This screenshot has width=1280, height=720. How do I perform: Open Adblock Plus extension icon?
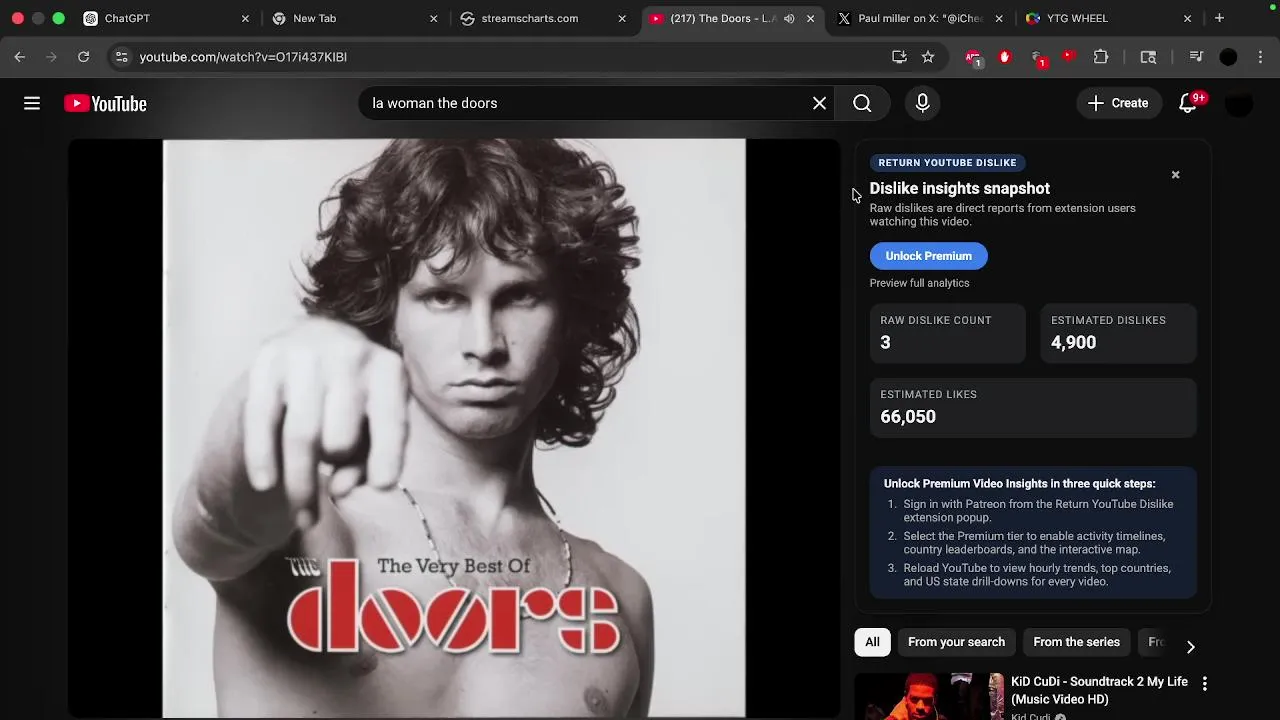[973, 57]
